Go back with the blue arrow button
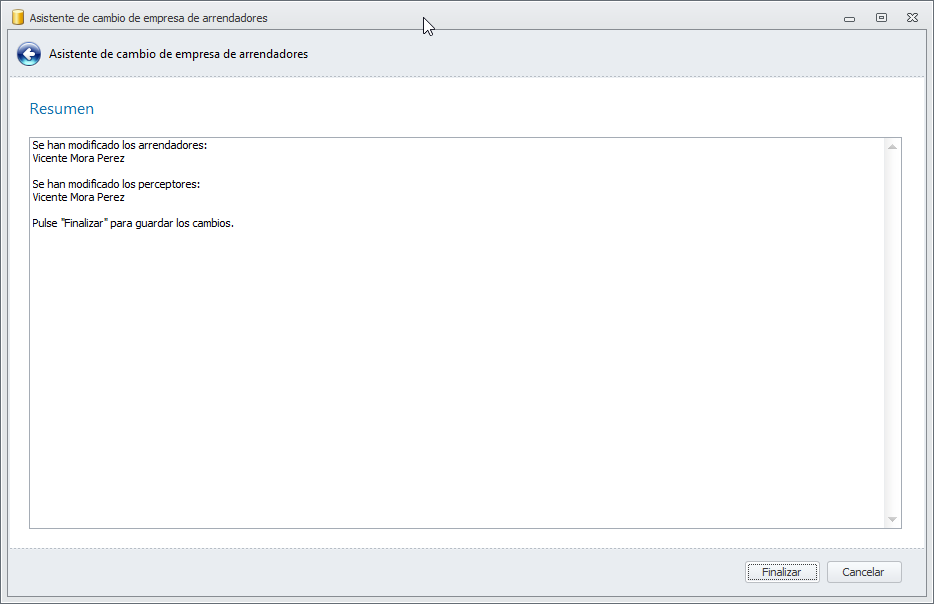The height and width of the screenshot is (604, 934). tap(29, 54)
